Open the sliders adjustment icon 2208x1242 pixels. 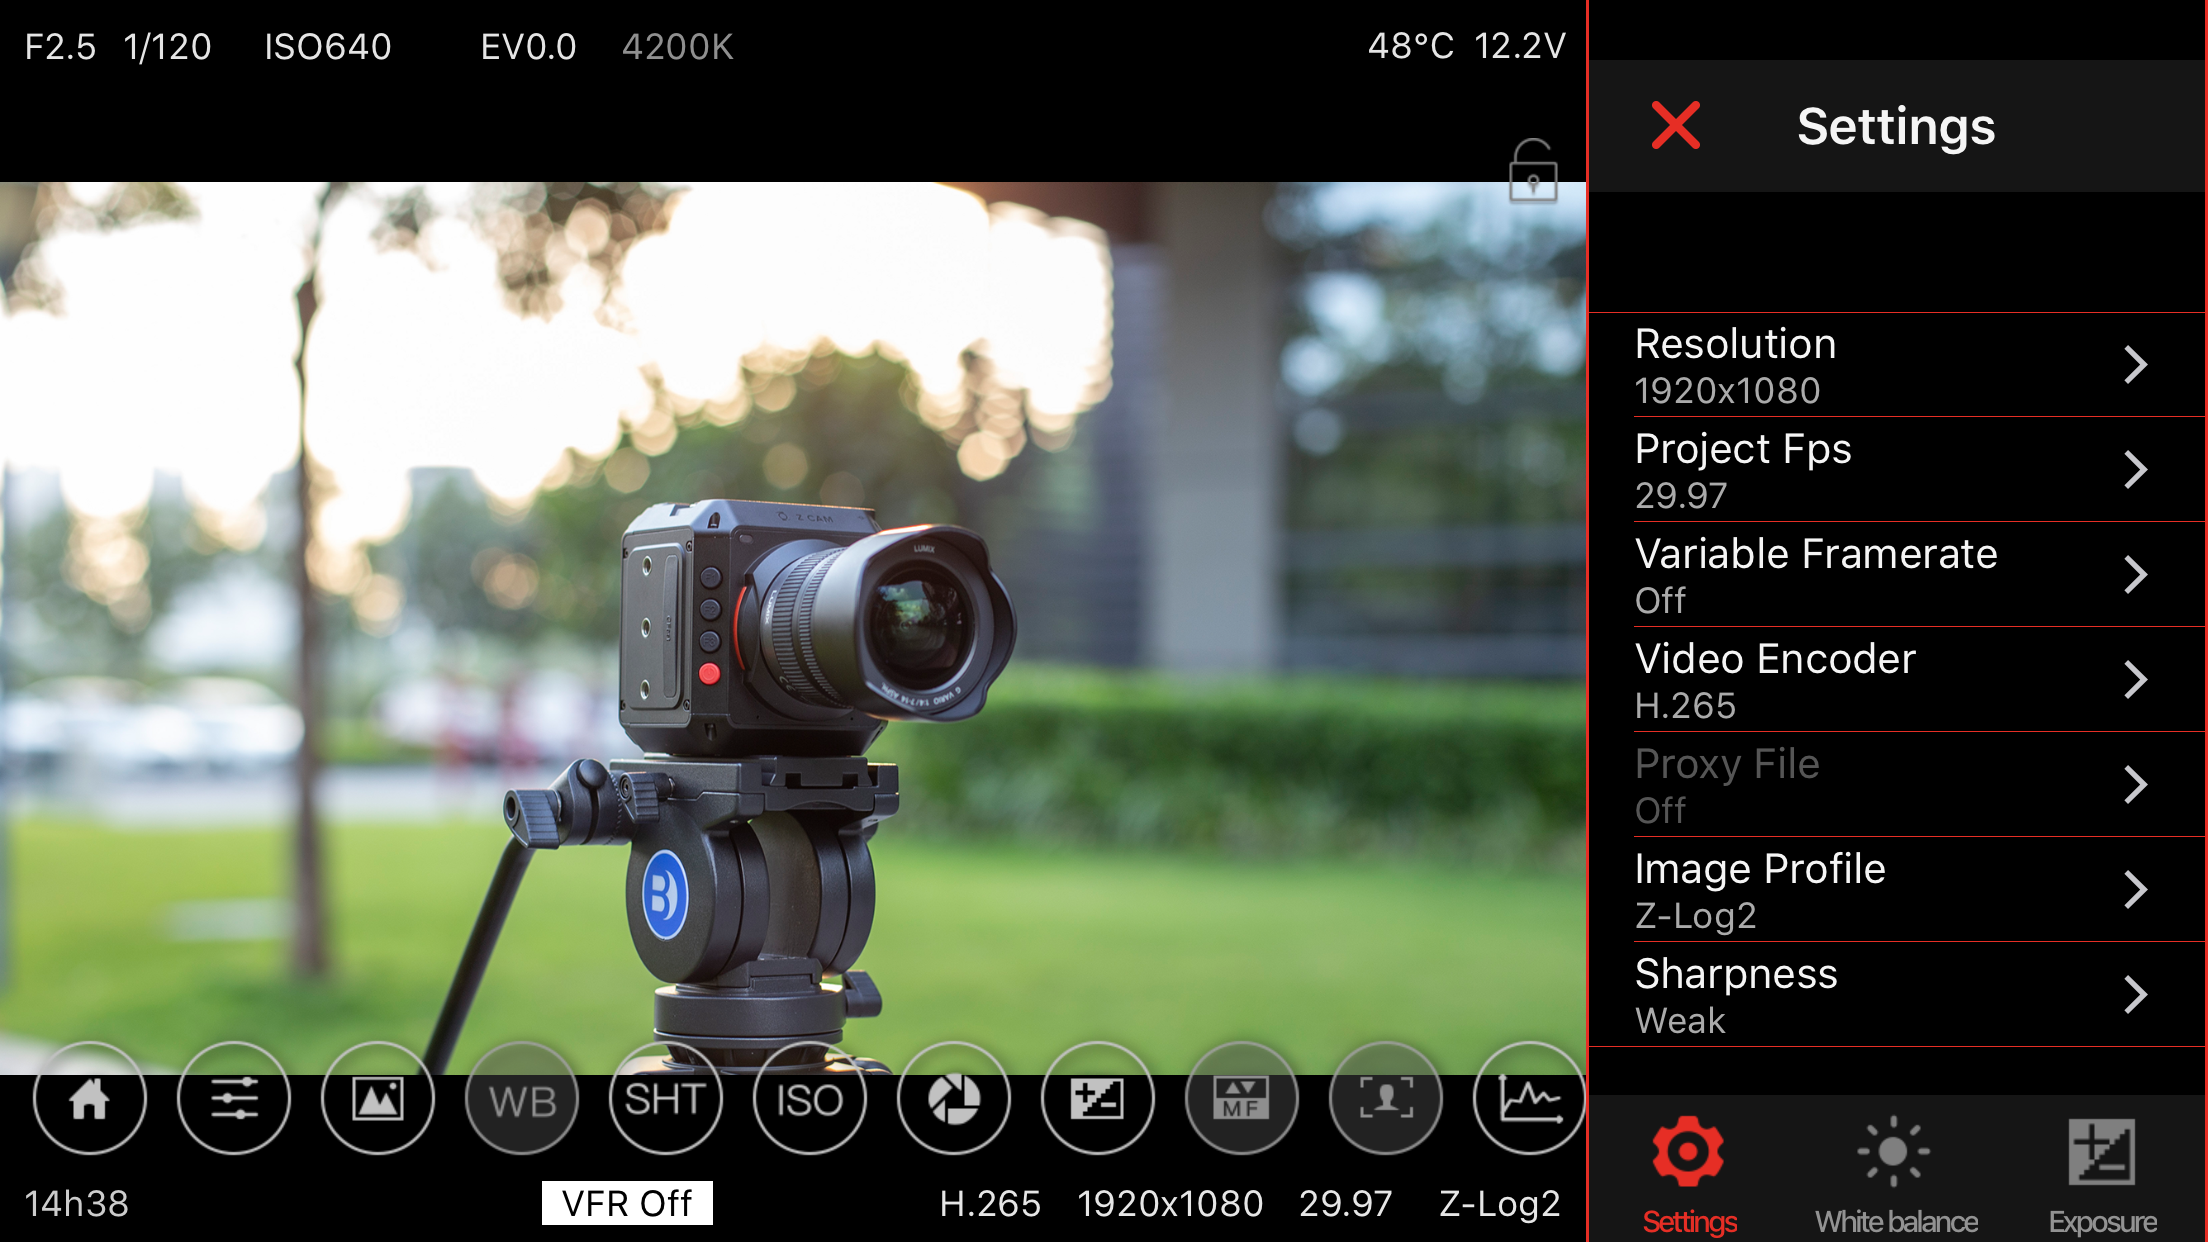pos(233,1099)
